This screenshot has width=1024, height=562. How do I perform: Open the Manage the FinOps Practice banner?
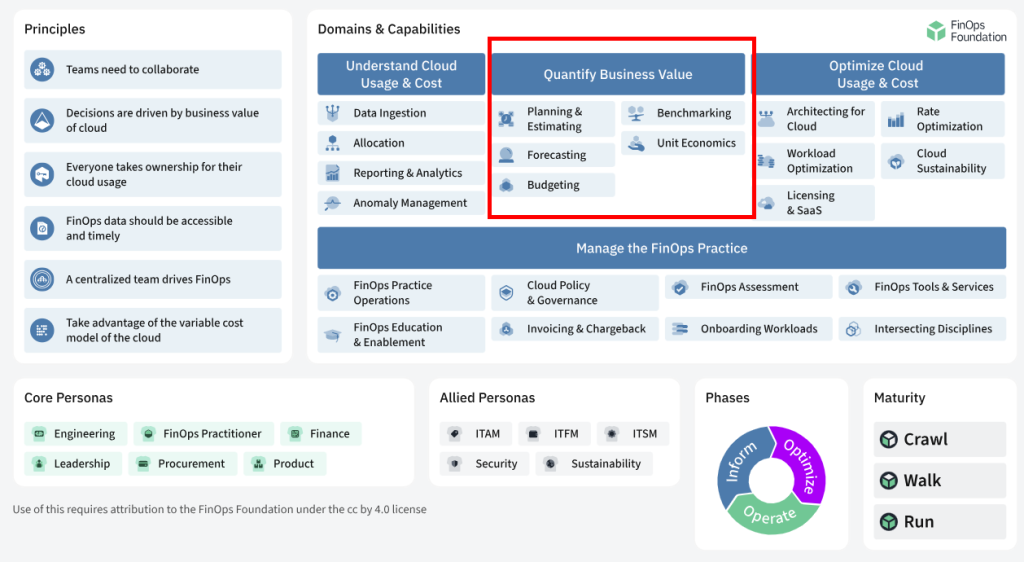(662, 248)
